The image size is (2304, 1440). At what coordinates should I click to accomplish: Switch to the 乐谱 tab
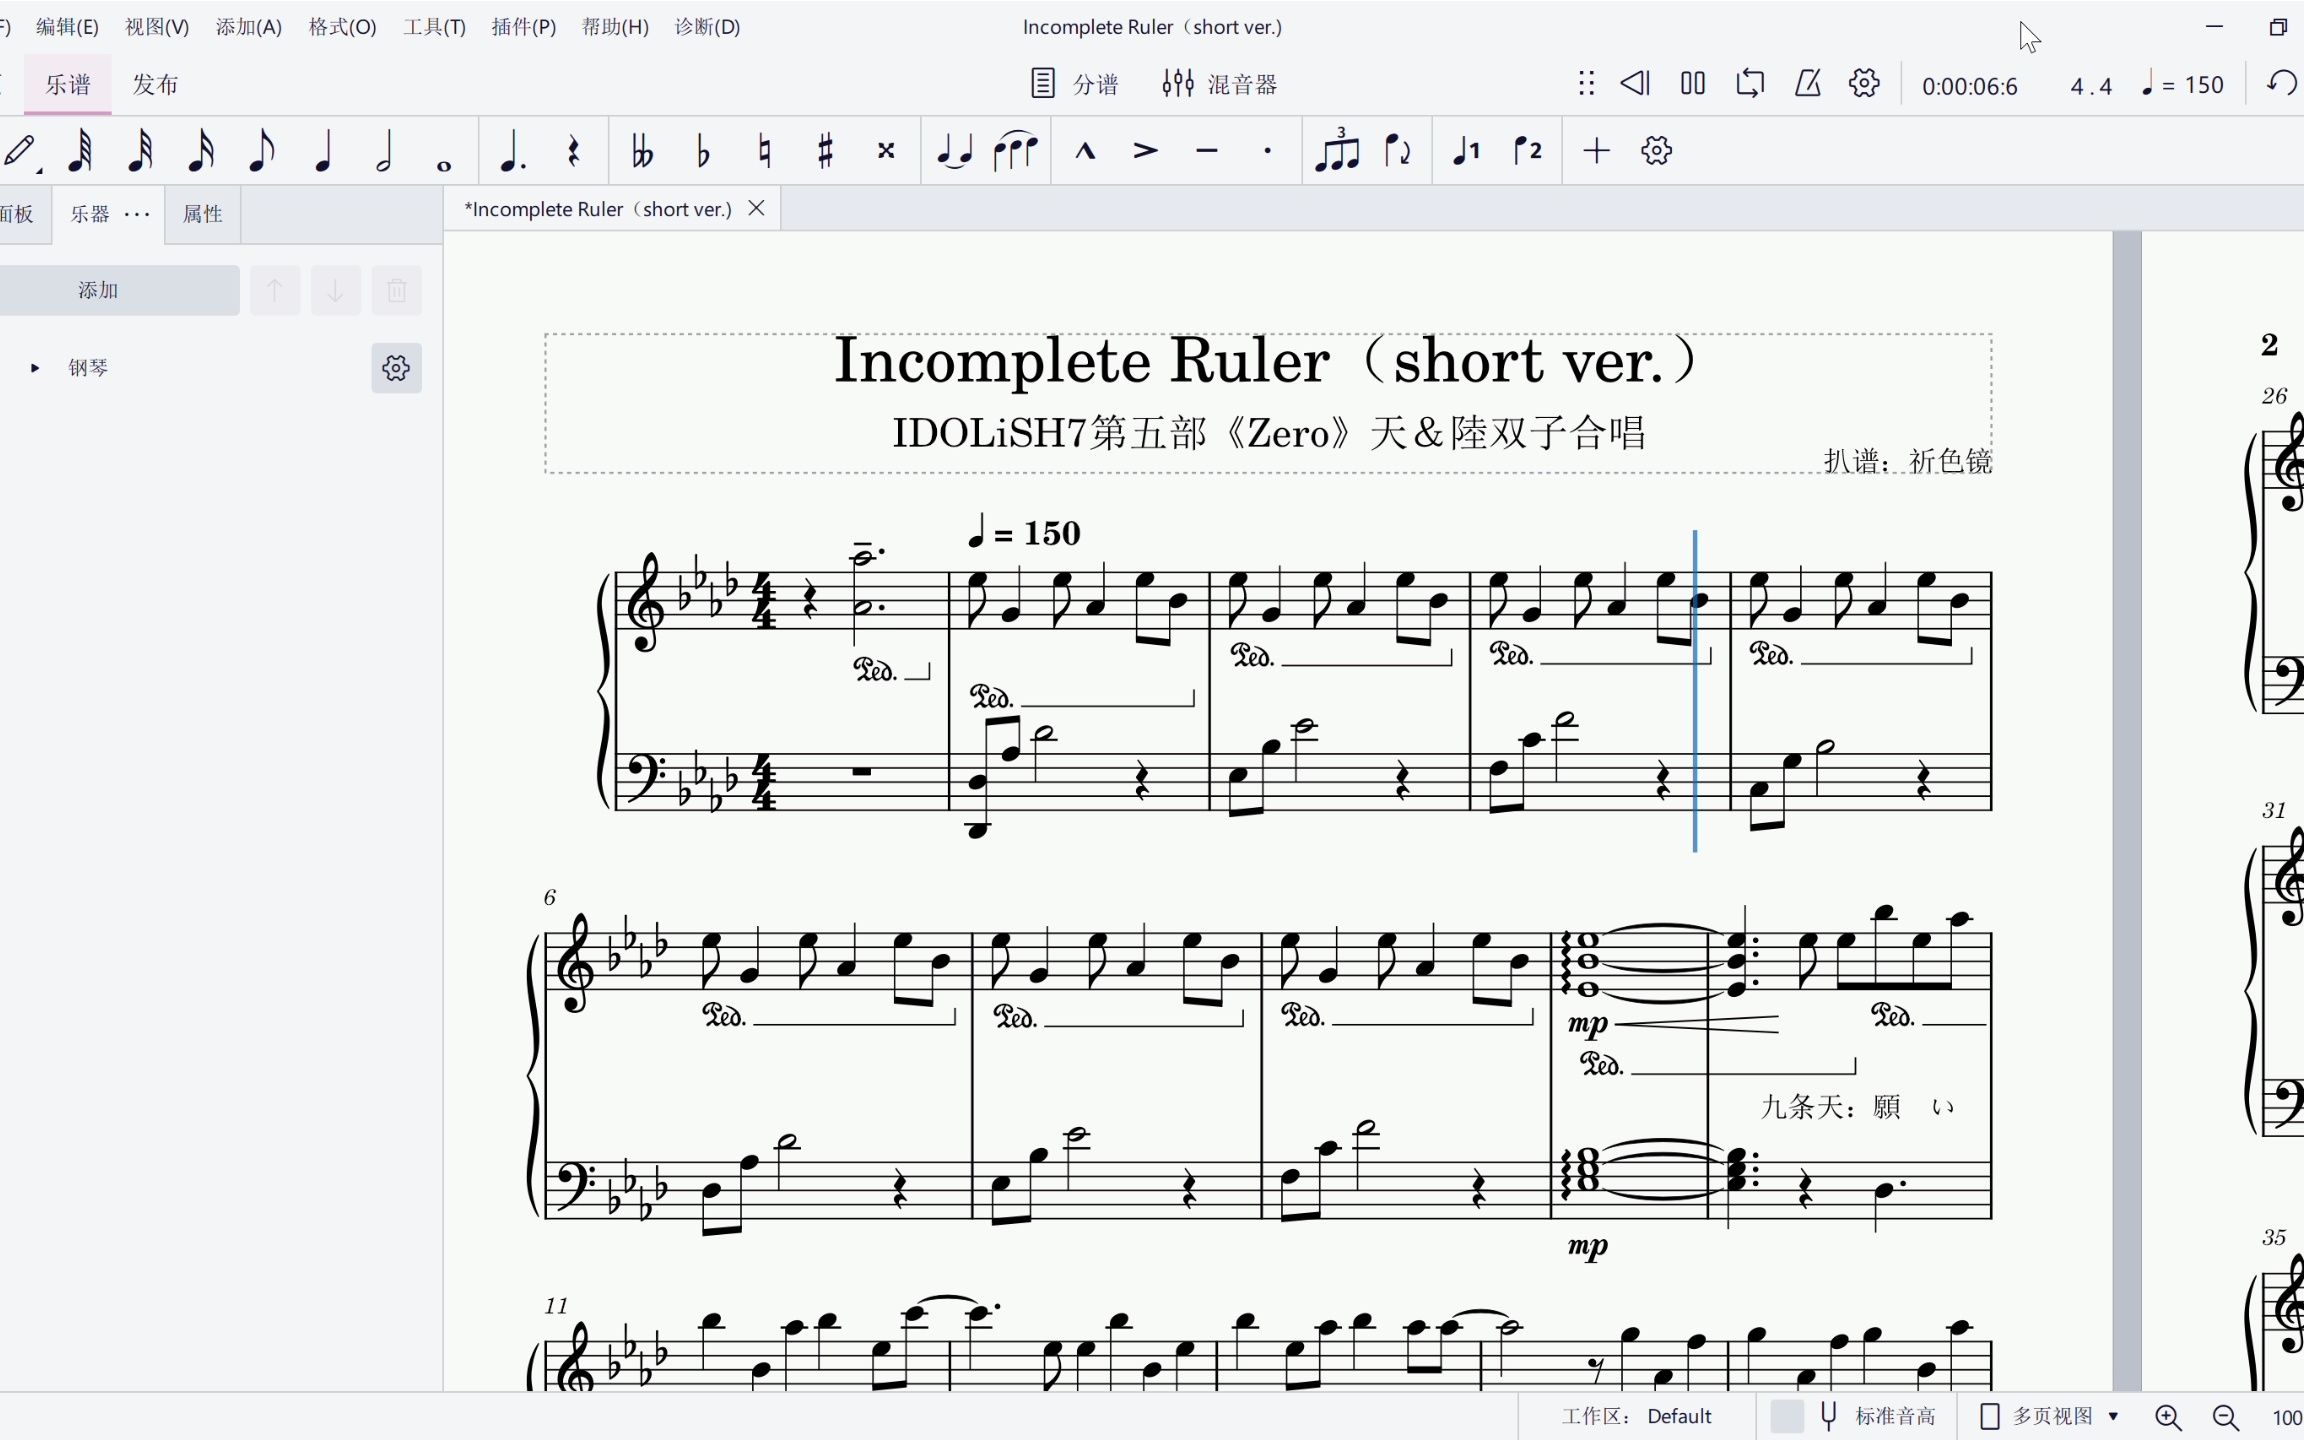[x=68, y=84]
